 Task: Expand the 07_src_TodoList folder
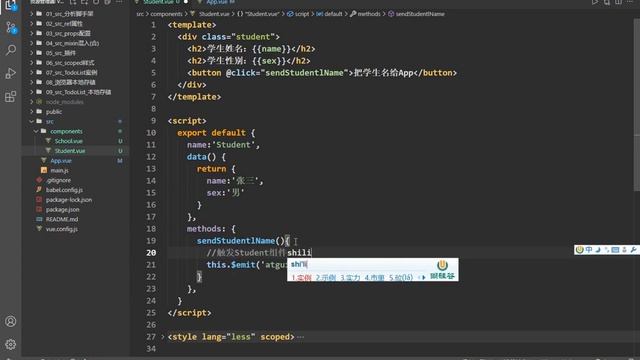click(31, 72)
